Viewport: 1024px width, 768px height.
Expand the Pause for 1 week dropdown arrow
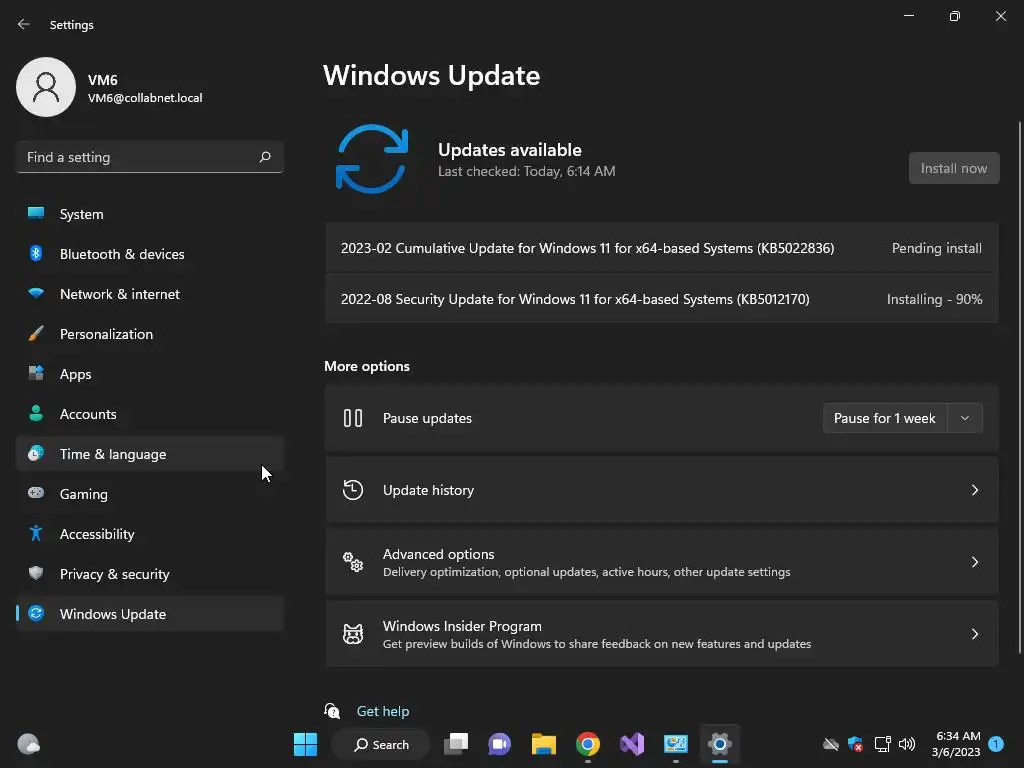[x=965, y=418]
